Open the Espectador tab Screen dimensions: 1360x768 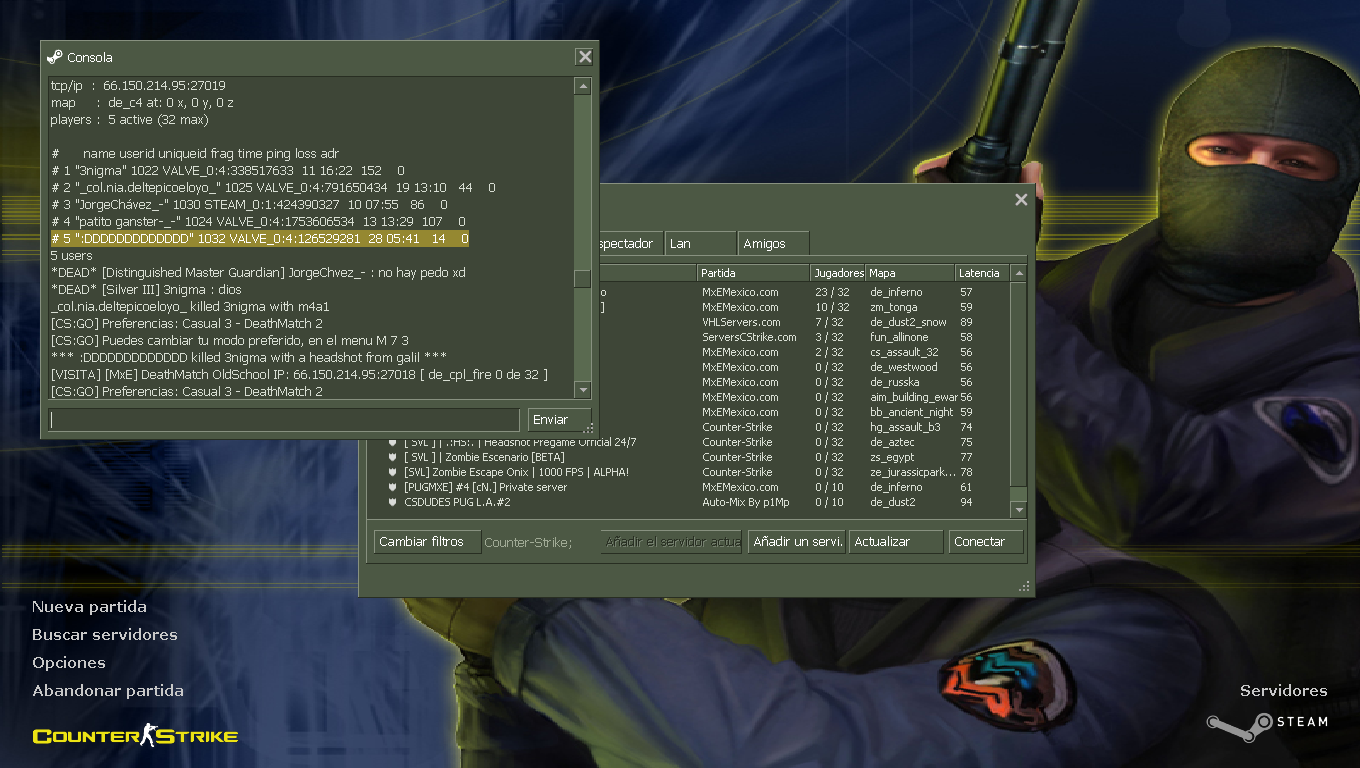pyautogui.click(x=630, y=243)
